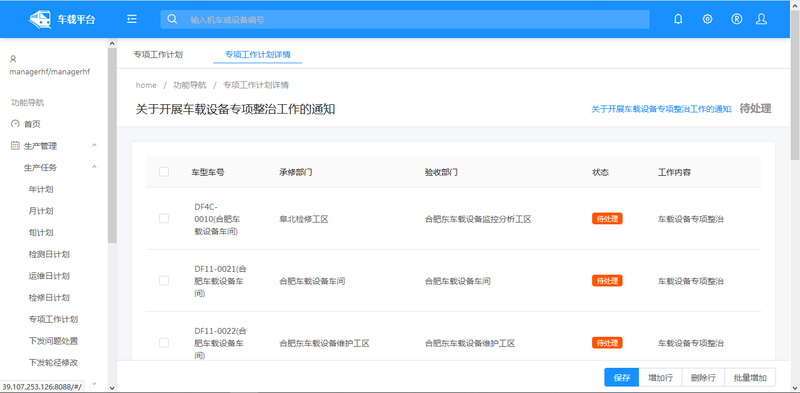This screenshot has height=393, width=800.
Task: Open the settings gear icon
Action: (707, 19)
